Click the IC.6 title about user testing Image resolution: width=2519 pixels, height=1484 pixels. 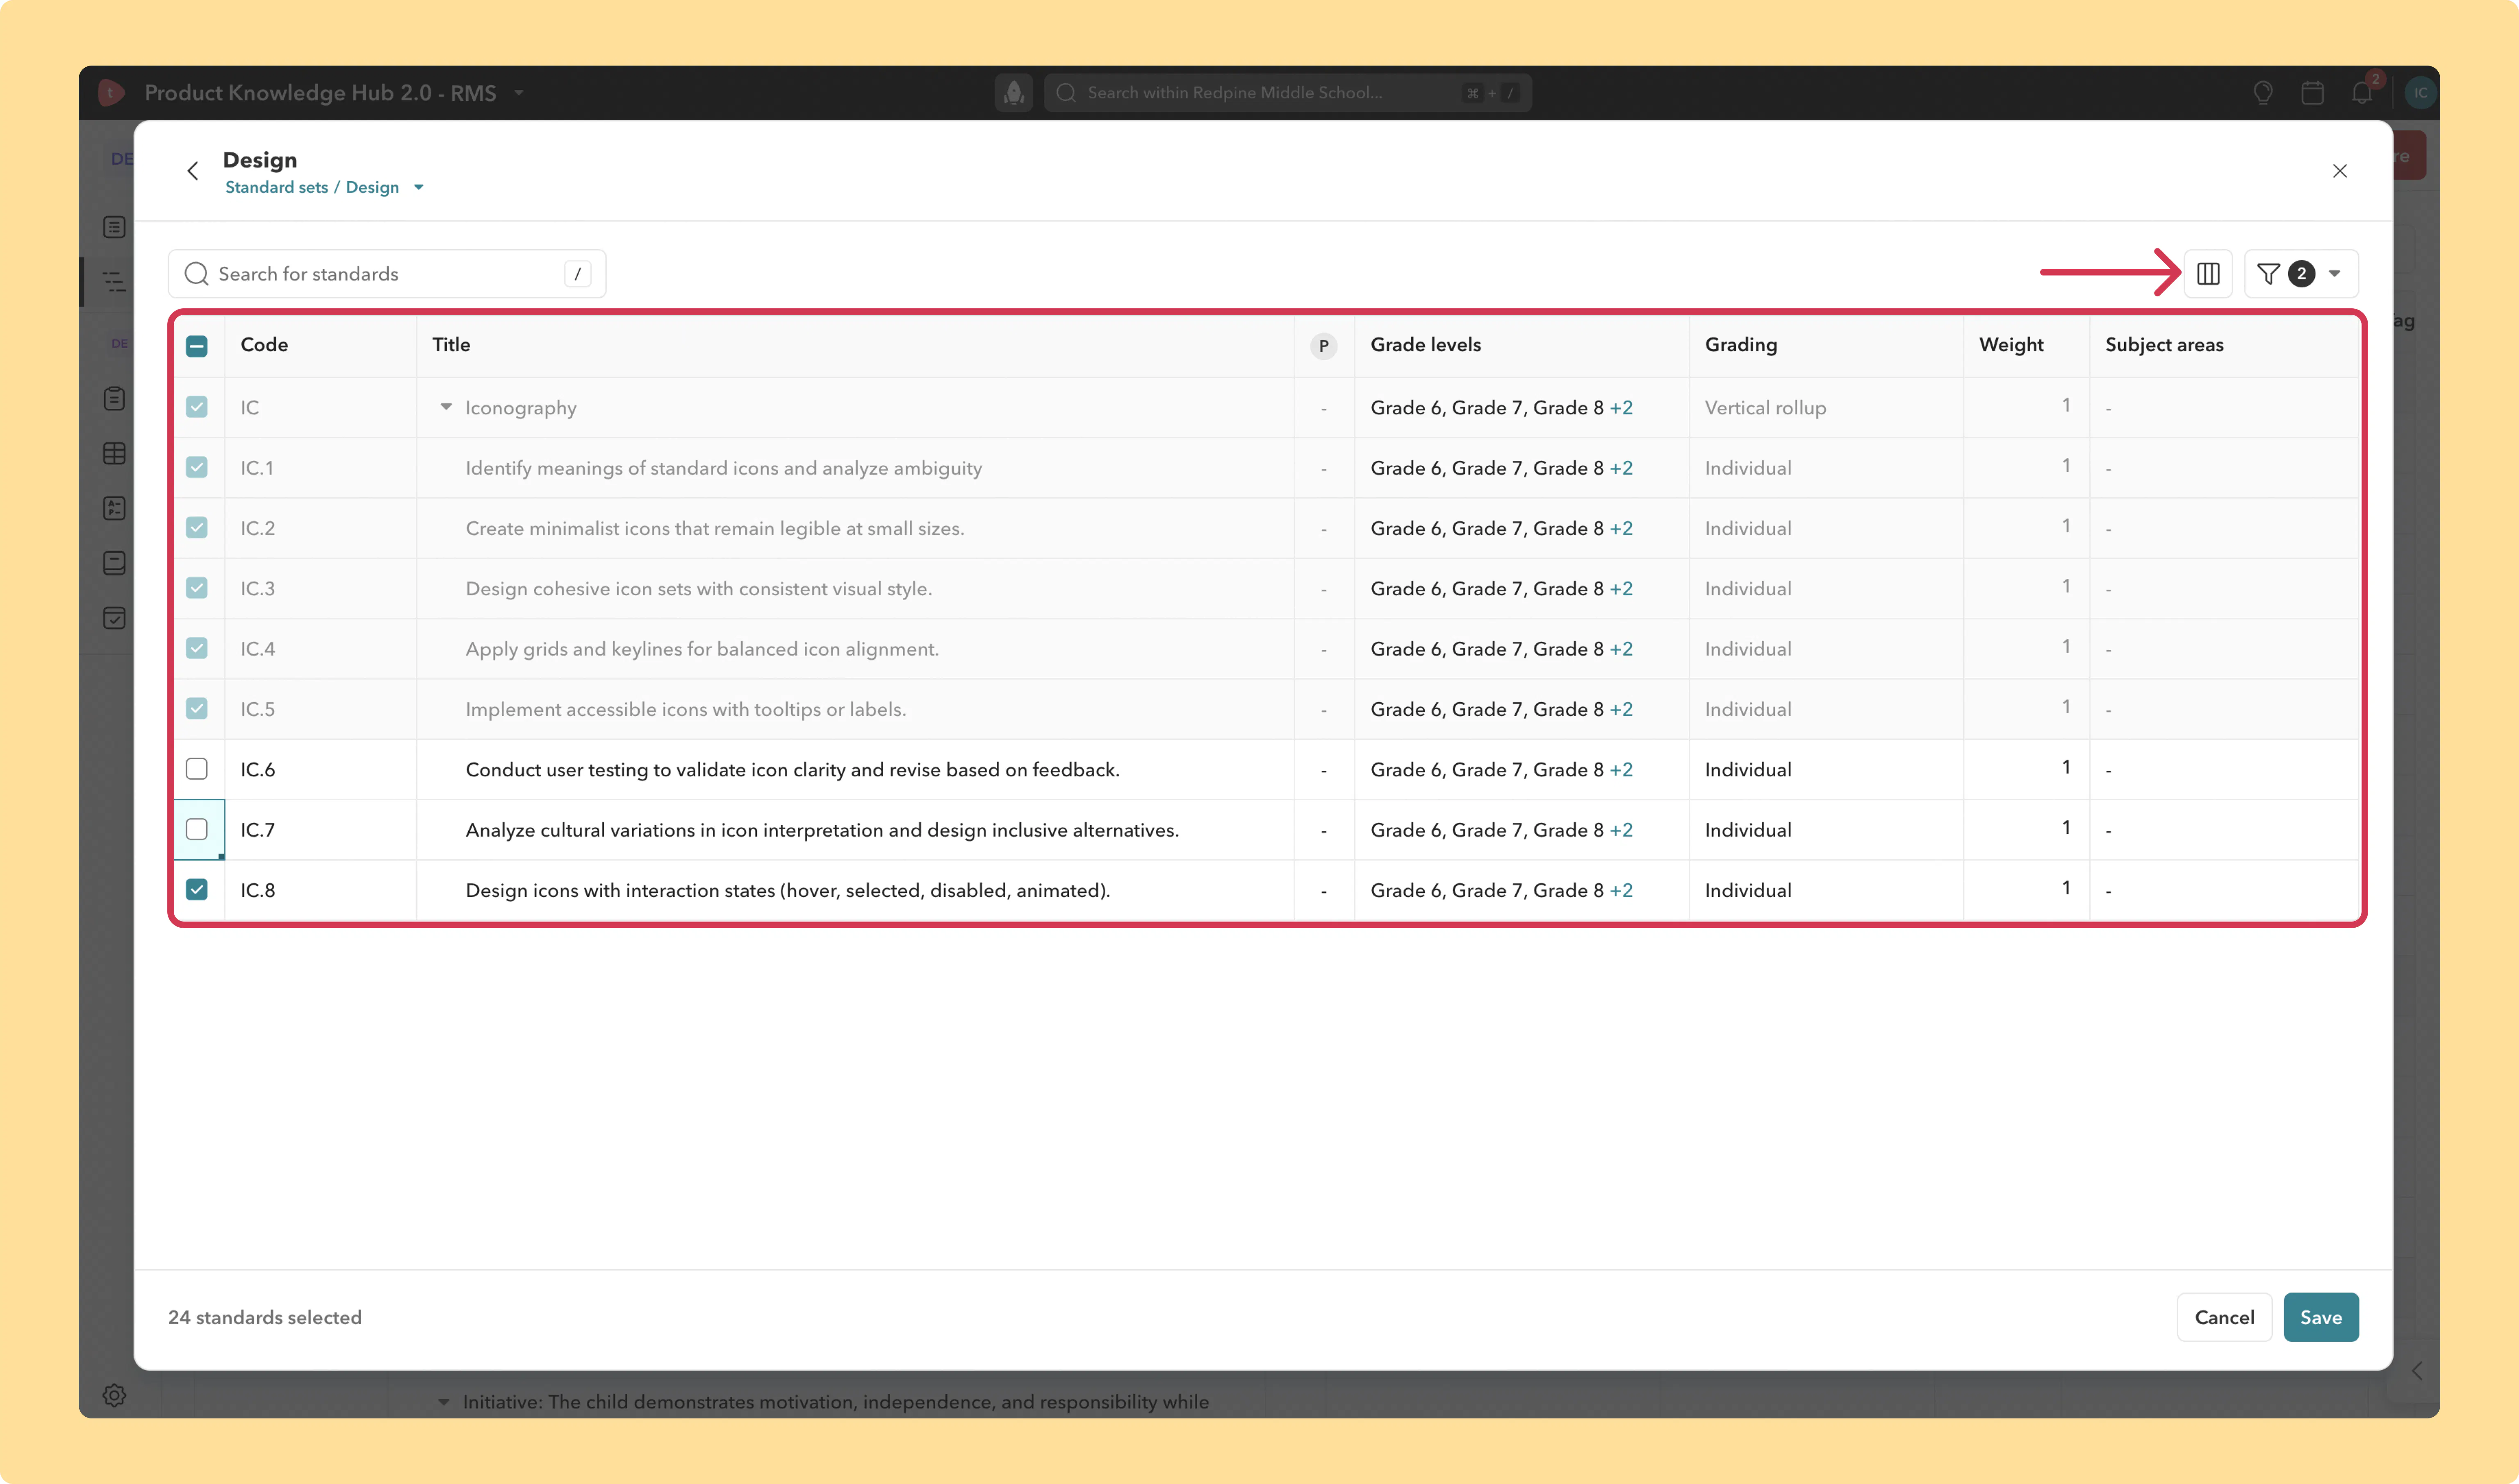click(x=792, y=770)
